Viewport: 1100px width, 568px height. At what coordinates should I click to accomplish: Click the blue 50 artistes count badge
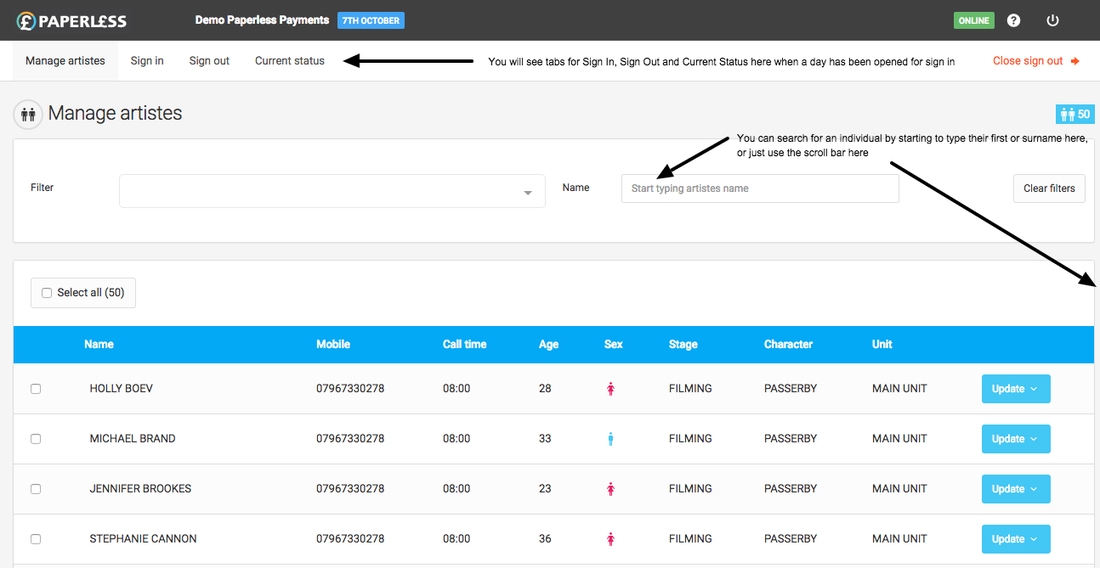[x=1075, y=114]
